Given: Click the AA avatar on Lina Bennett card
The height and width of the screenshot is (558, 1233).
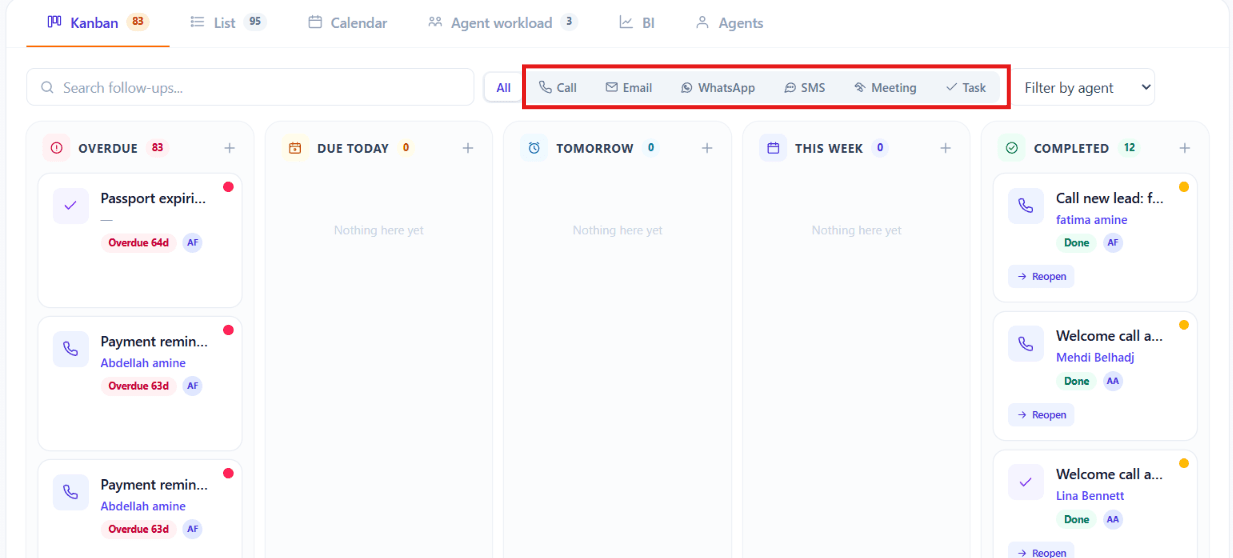Looking at the screenshot, I should [x=1113, y=519].
